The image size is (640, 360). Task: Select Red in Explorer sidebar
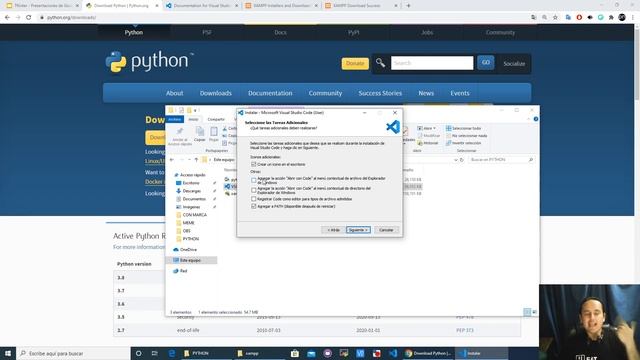(183, 271)
